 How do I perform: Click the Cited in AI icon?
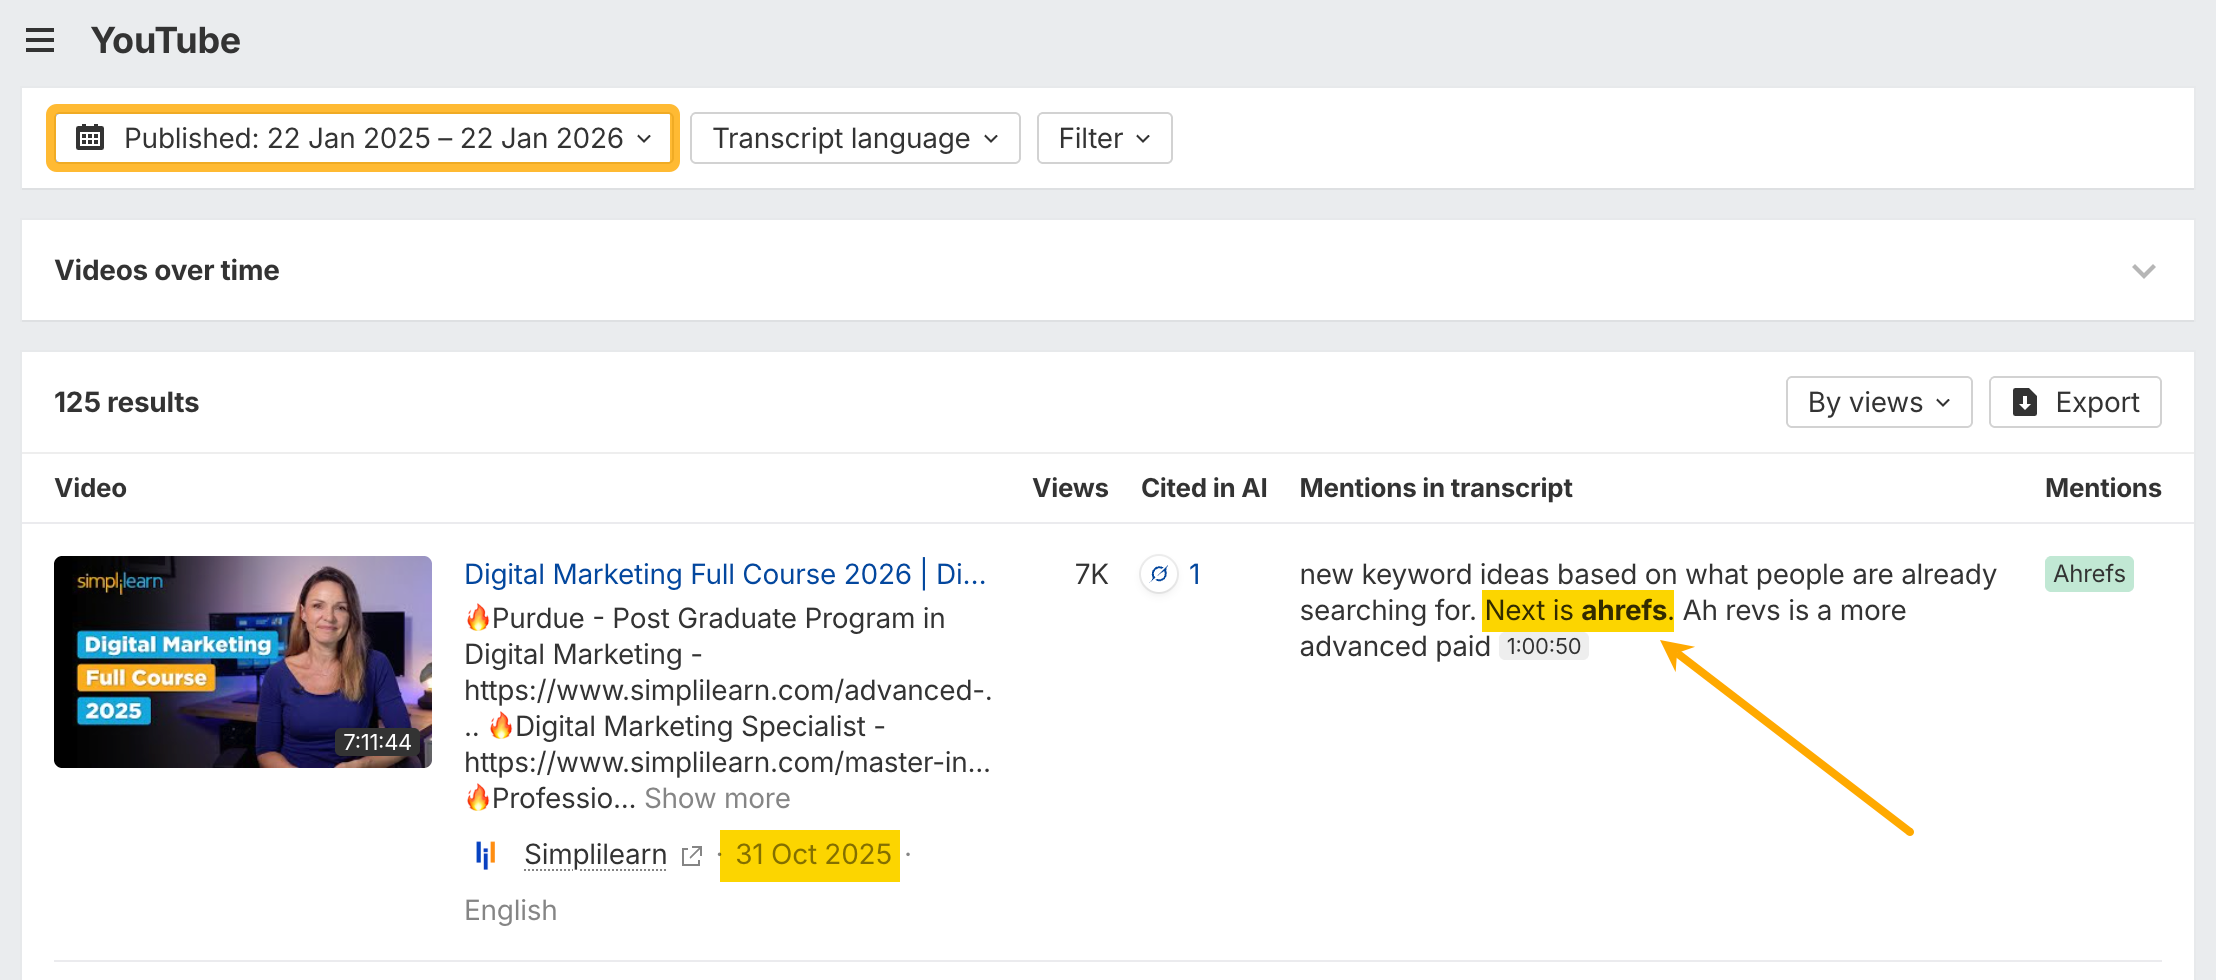click(x=1159, y=574)
